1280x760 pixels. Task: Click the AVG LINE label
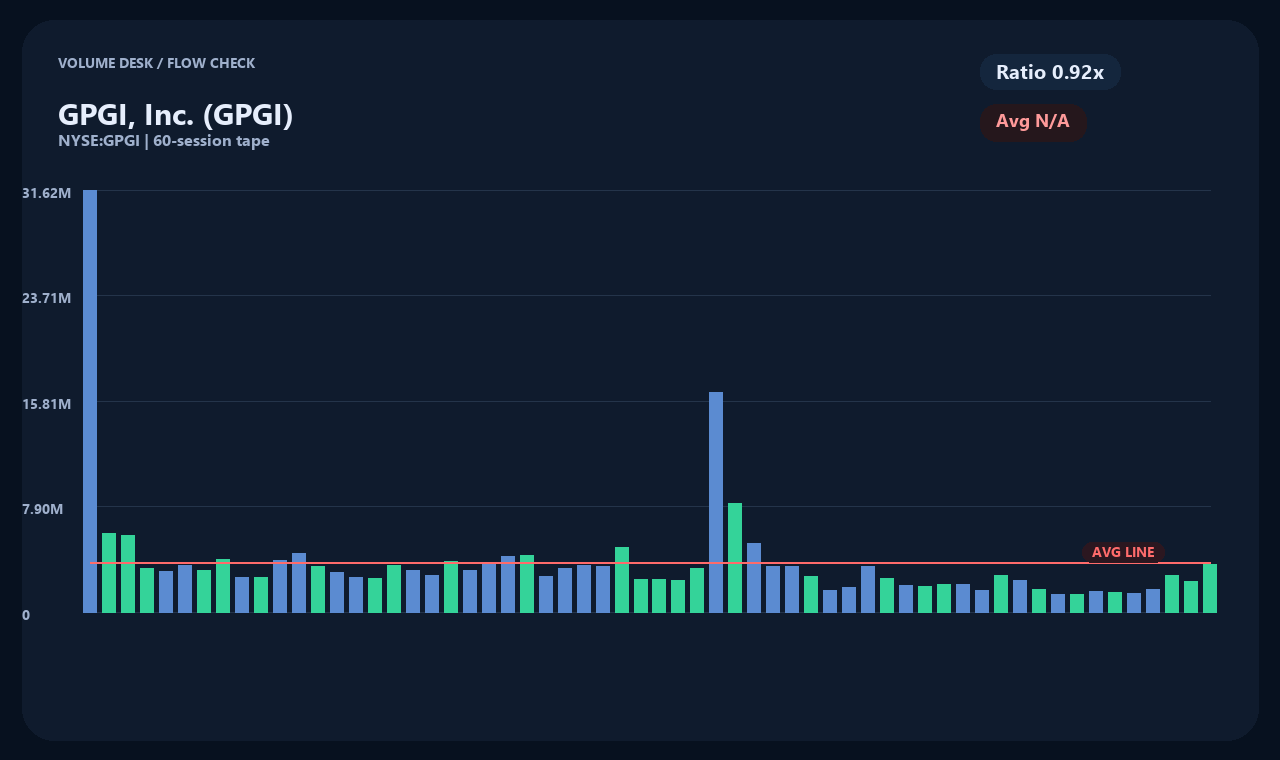click(x=1123, y=552)
